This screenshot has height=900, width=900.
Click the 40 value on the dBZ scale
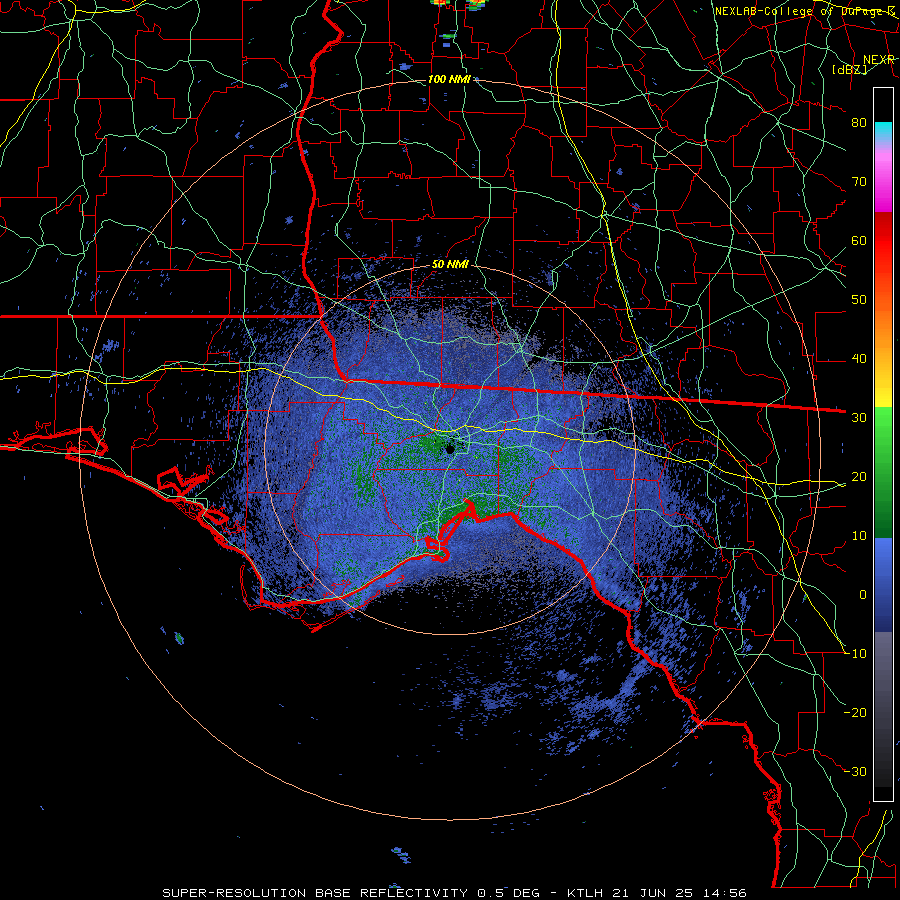859,359
